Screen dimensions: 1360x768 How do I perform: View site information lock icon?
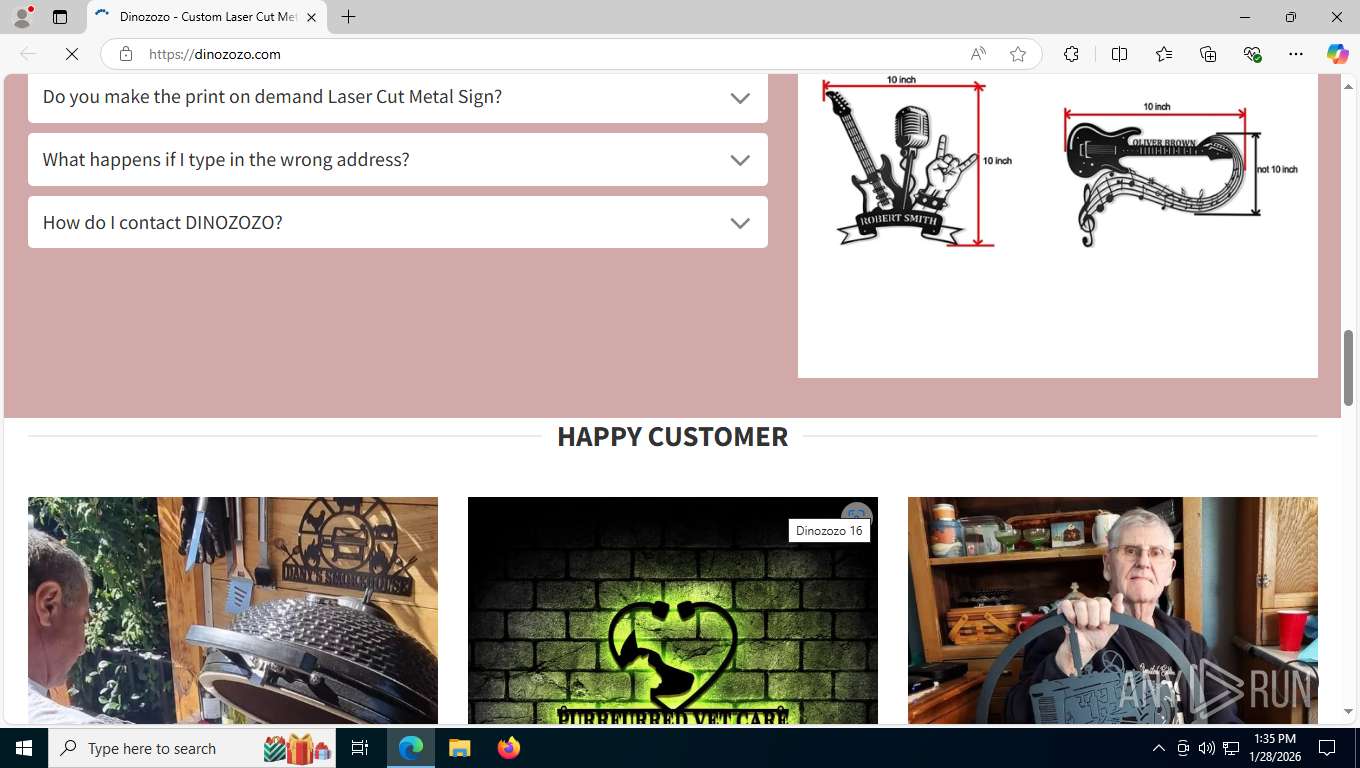[x=126, y=54]
